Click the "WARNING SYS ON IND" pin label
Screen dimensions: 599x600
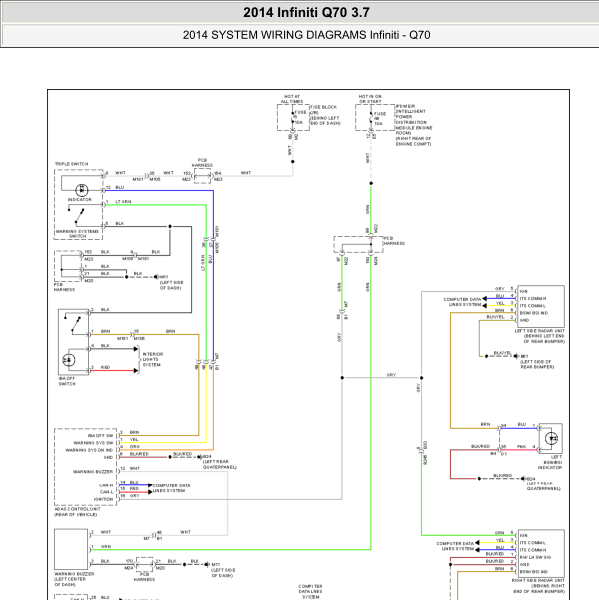coord(89,450)
